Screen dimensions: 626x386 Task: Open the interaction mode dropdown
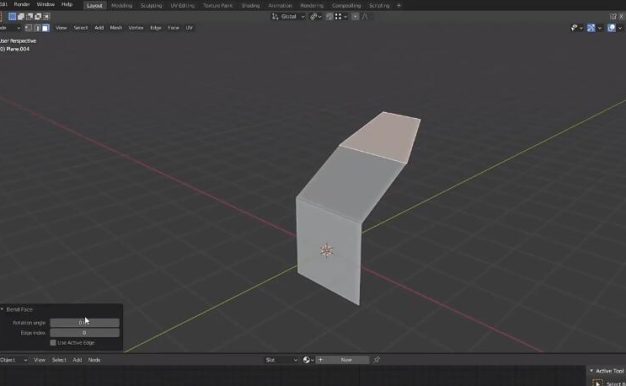click(10, 28)
